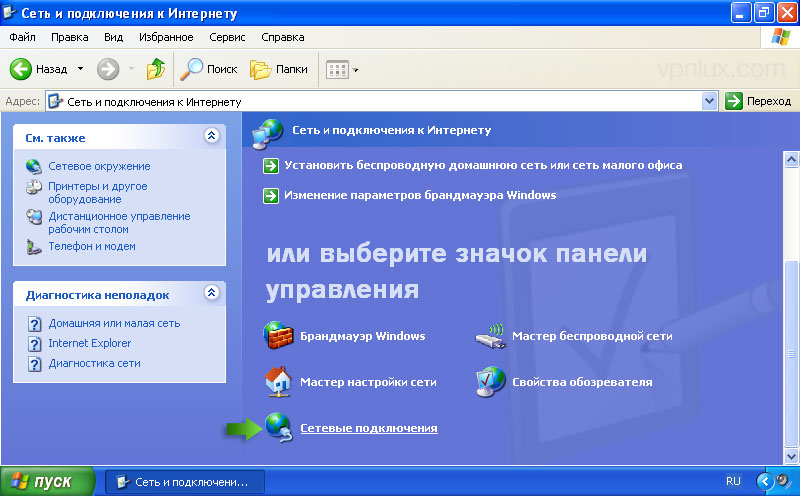800x496 pixels.
Task: Open the views icon menu
Action: pyautogui.click(x=341, y=69)
